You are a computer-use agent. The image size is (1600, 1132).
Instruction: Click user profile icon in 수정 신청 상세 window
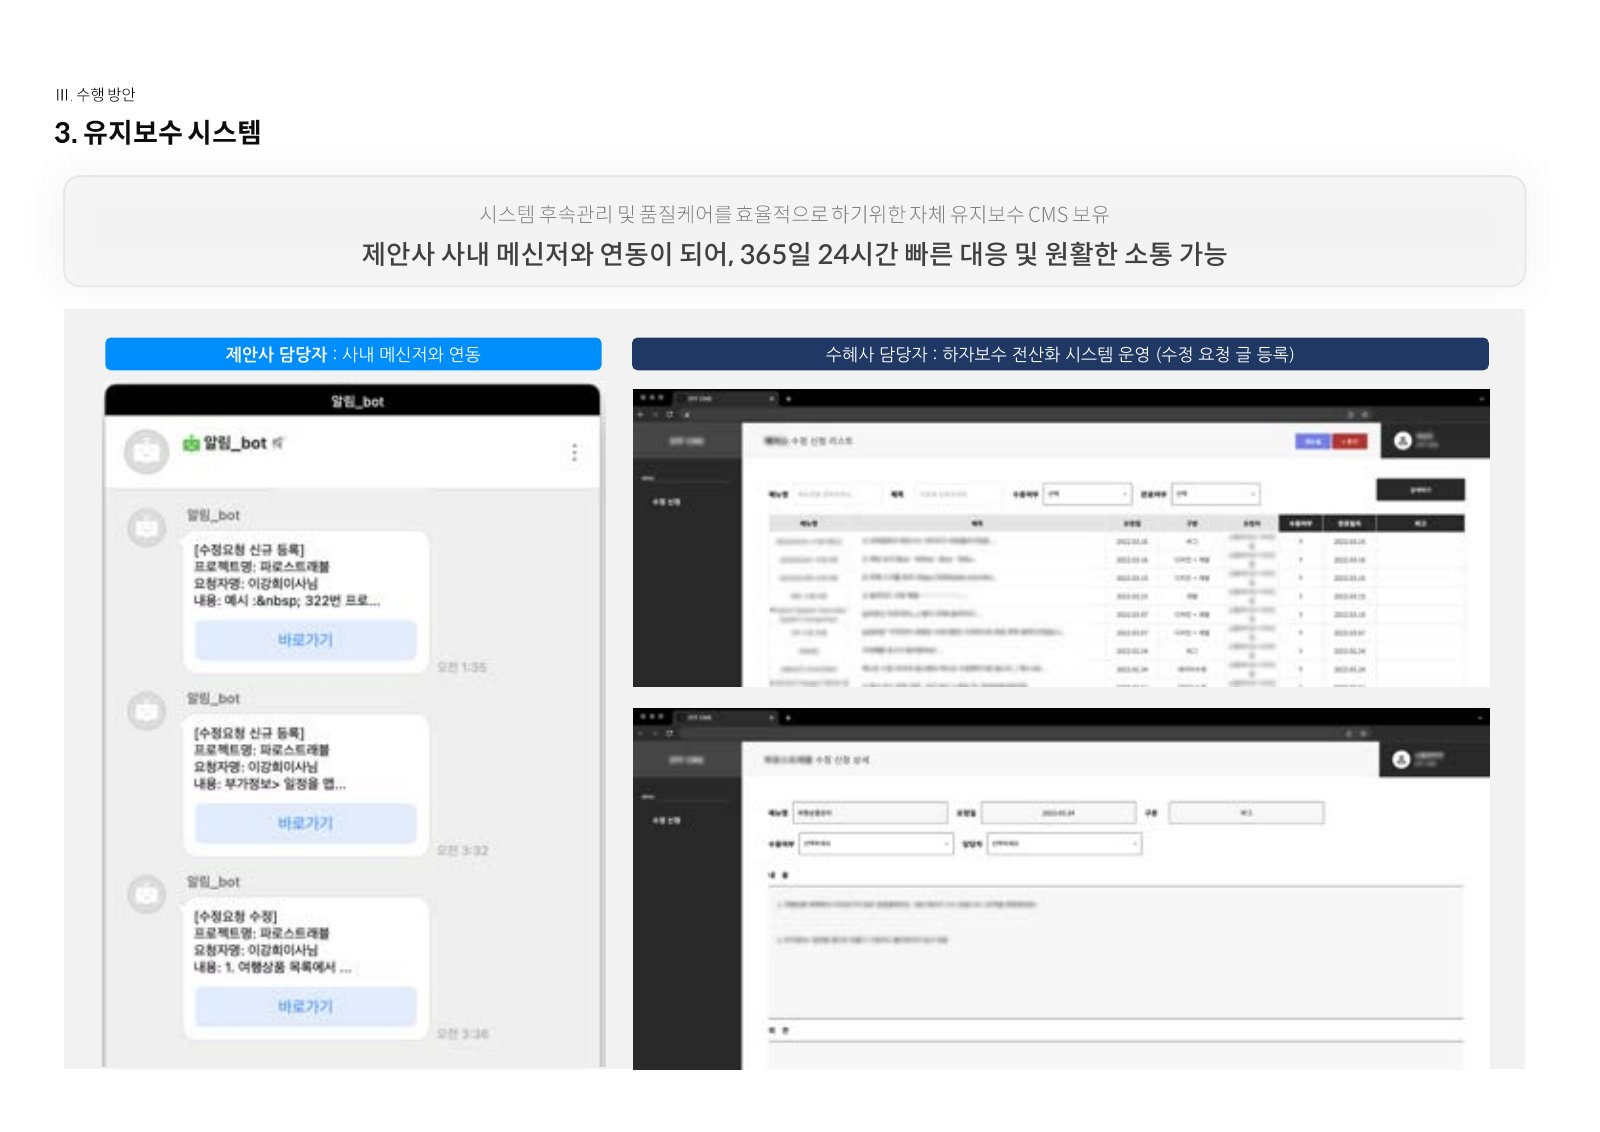pyautogui.click(x=1401, y=760)
